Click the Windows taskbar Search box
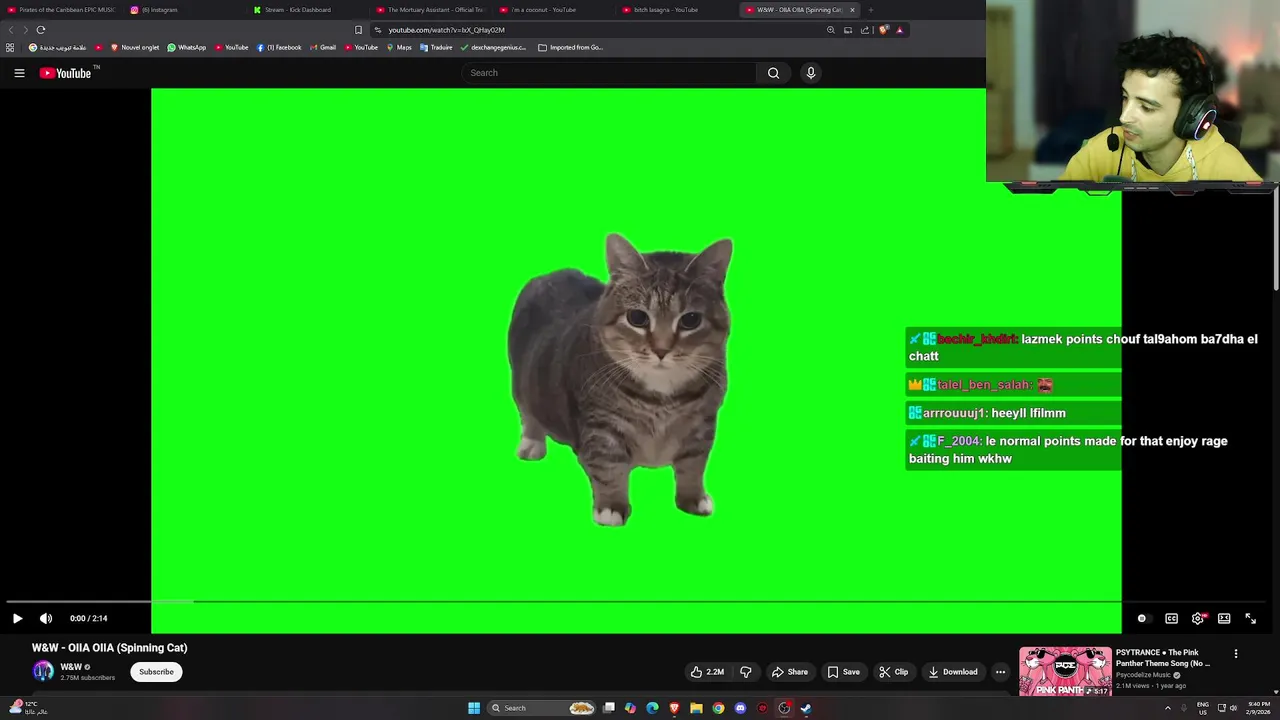This screenshot has height=720, width=1280. [543, 708]
